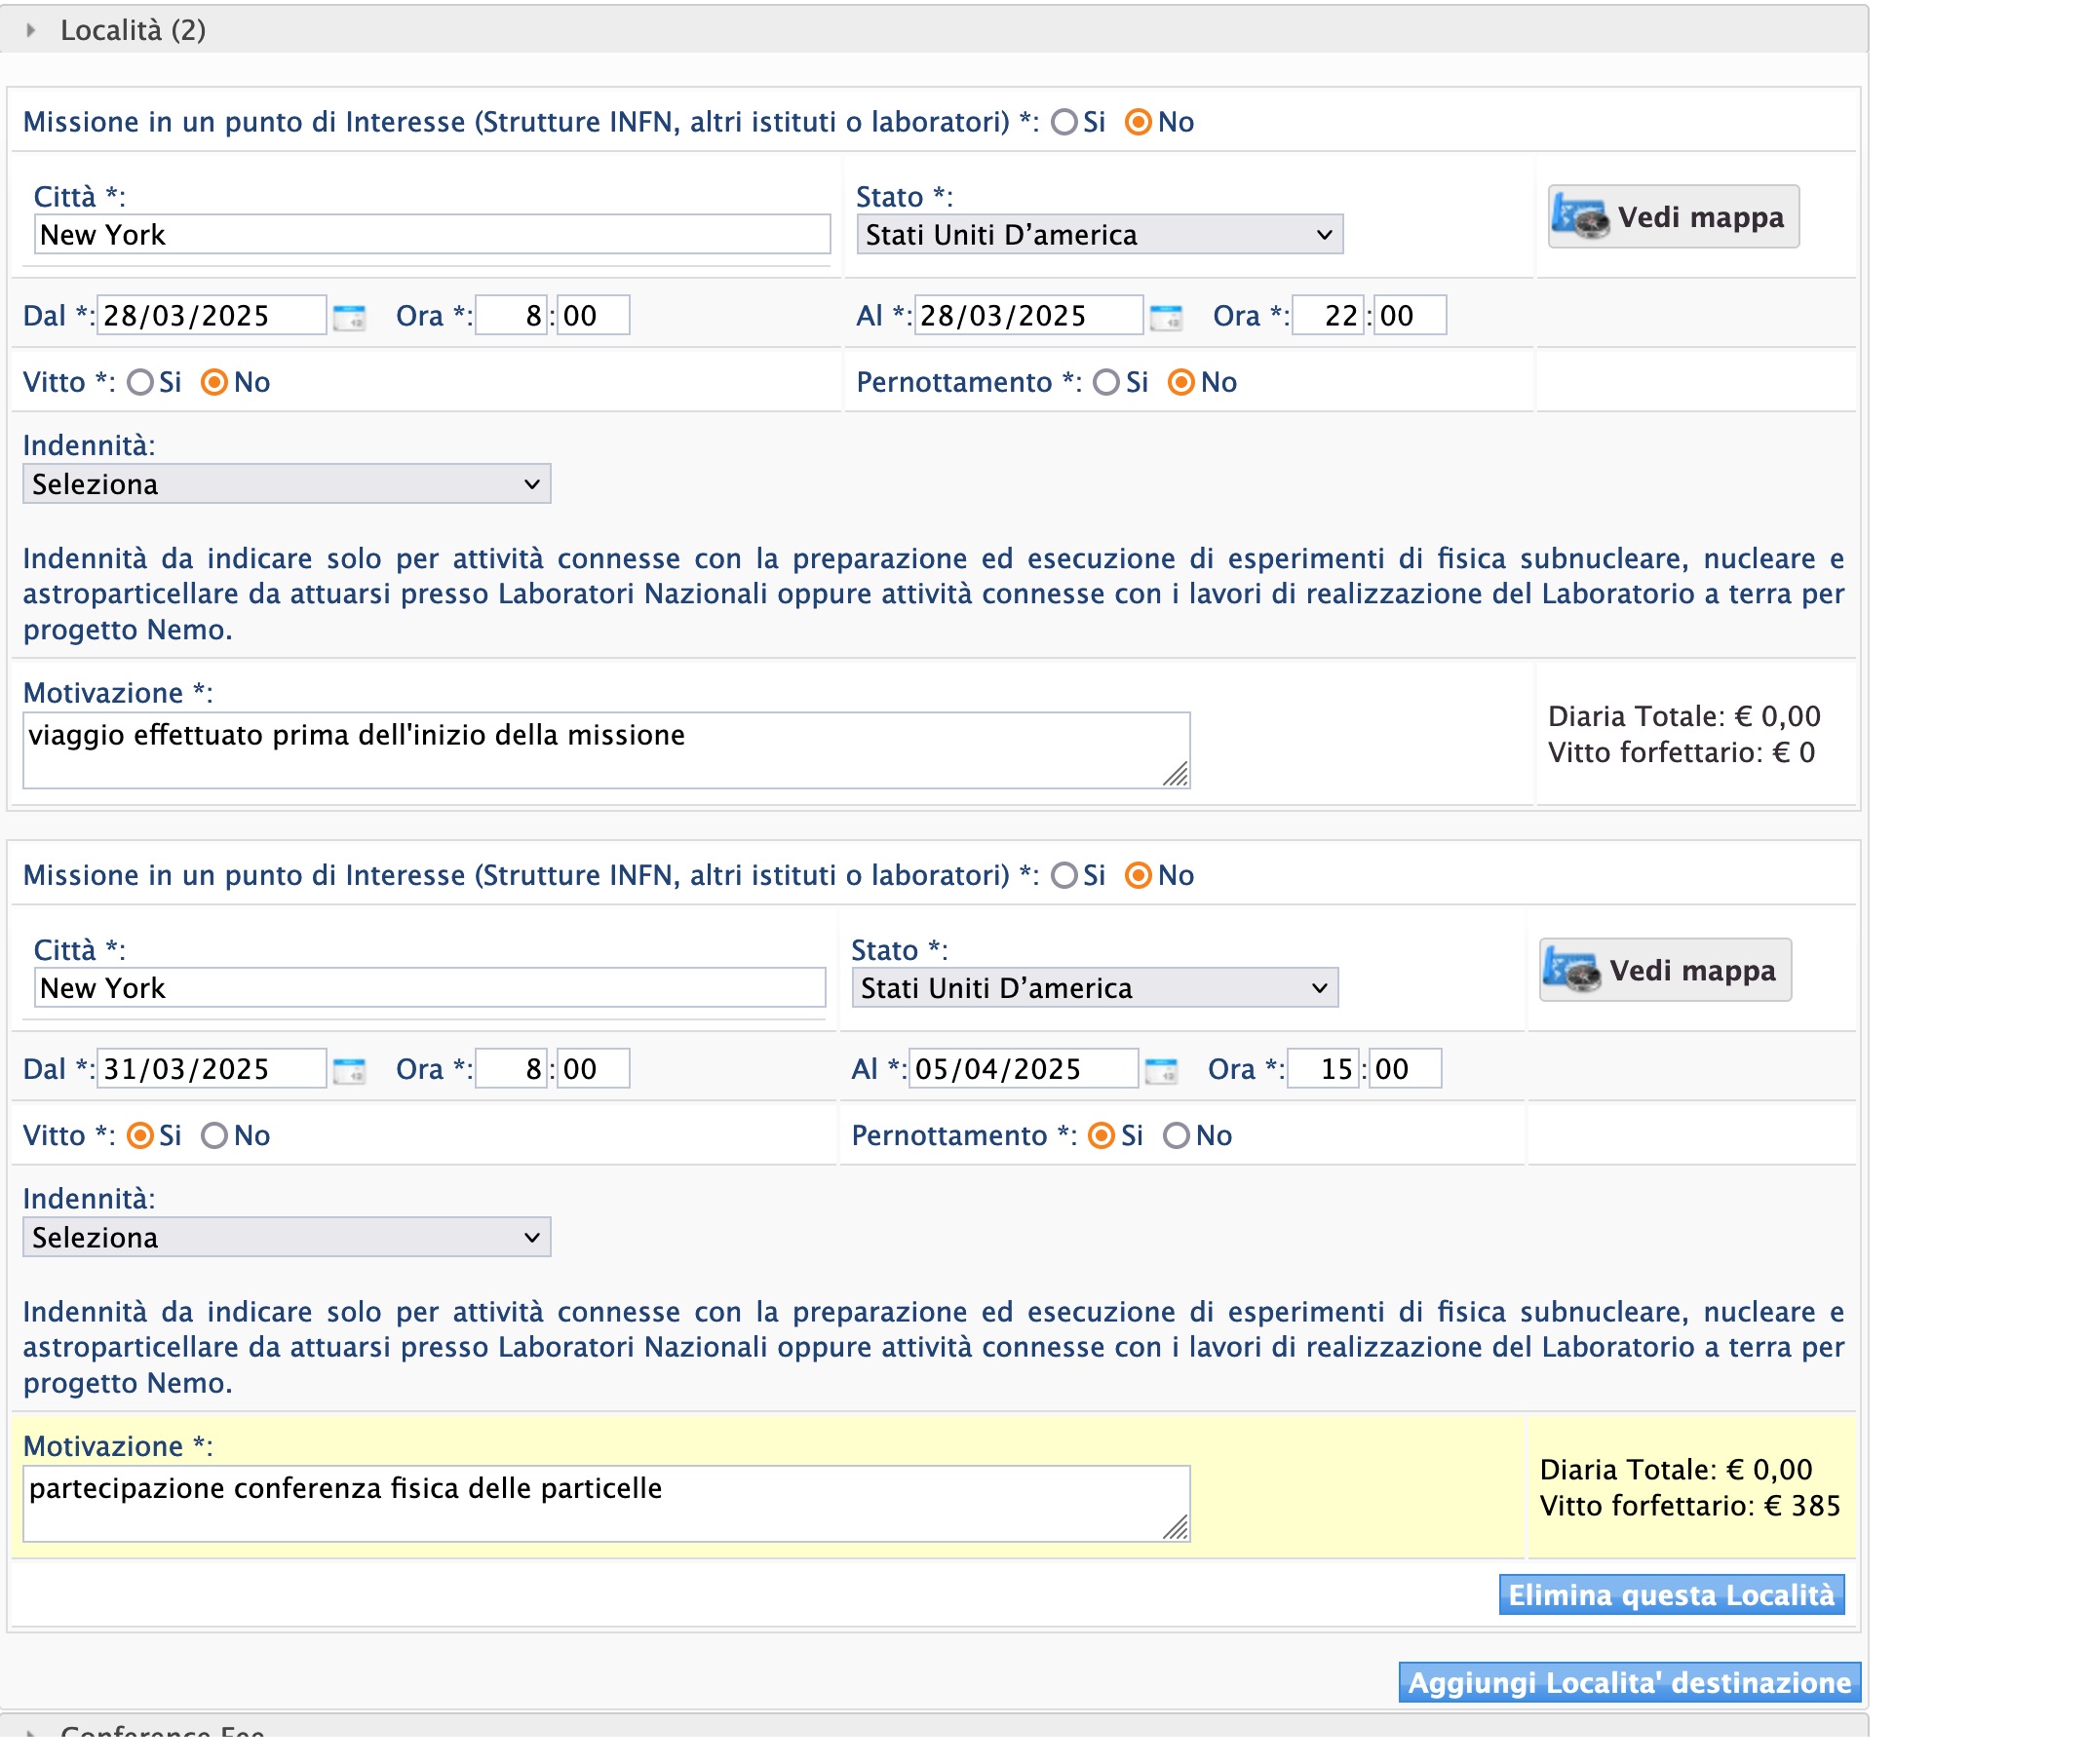This screenshot has width=2088, height=1764.
Task: Click 'Vitto forfettario: € 385' text
Action: tap(1689, 1506)
